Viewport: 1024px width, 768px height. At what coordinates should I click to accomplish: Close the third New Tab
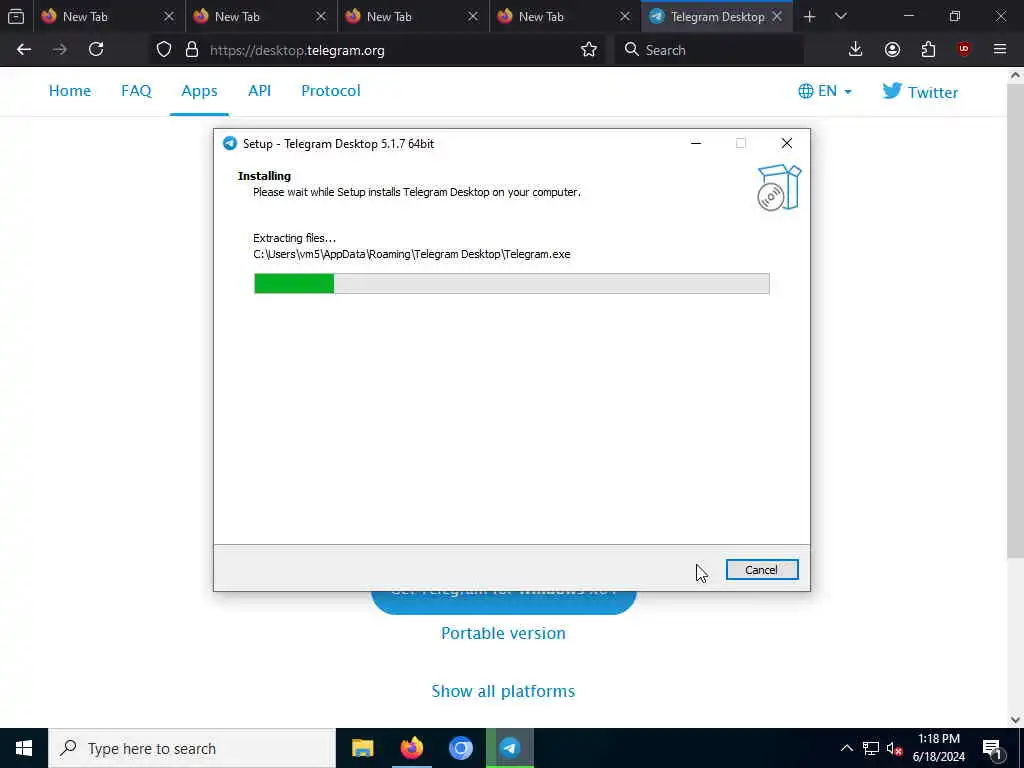[473, 17]
